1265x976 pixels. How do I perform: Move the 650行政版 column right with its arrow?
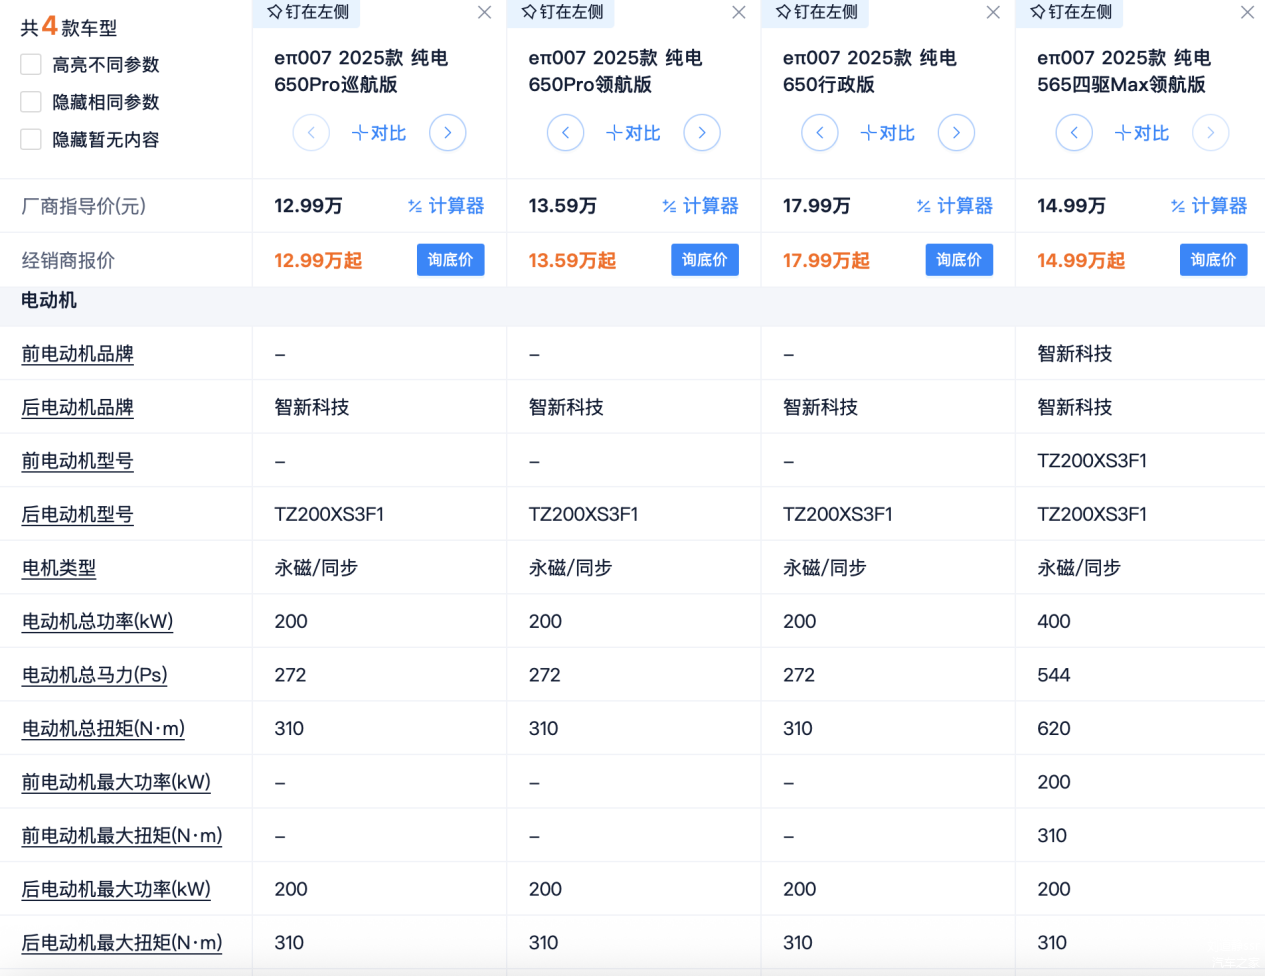(x=956, y=132)
